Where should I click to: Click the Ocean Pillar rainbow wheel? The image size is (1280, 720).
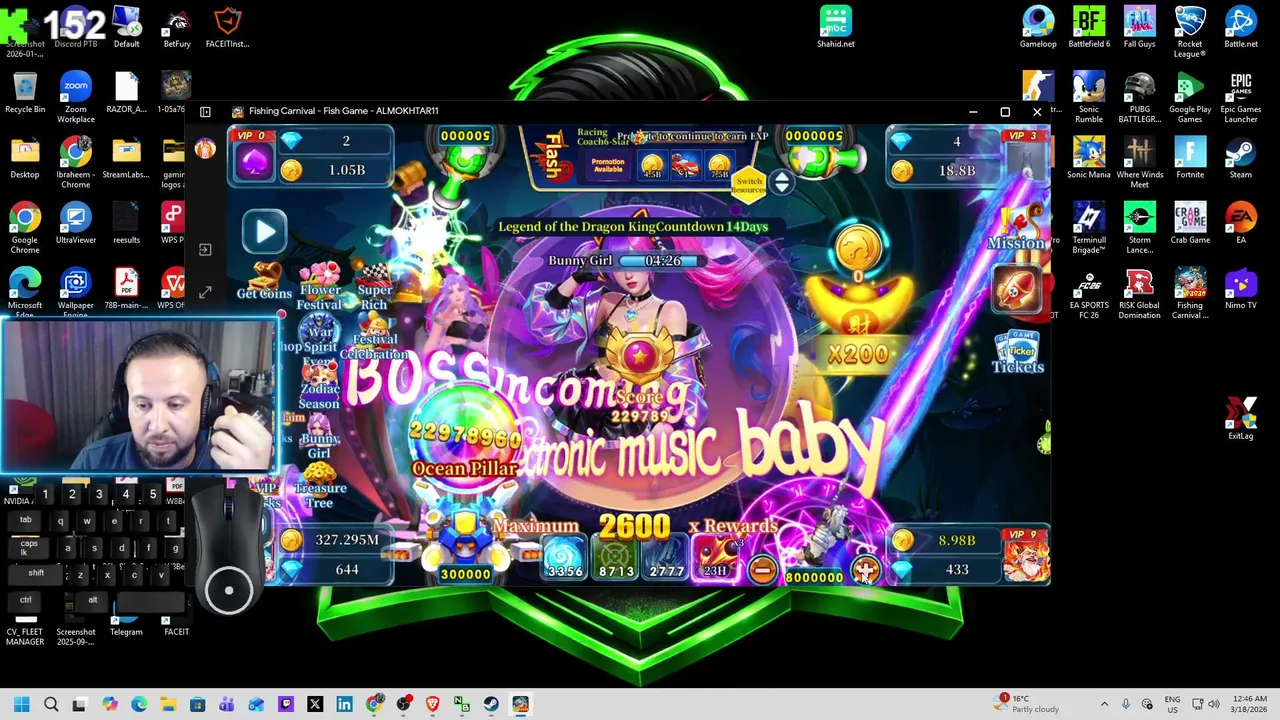[463, 437]
